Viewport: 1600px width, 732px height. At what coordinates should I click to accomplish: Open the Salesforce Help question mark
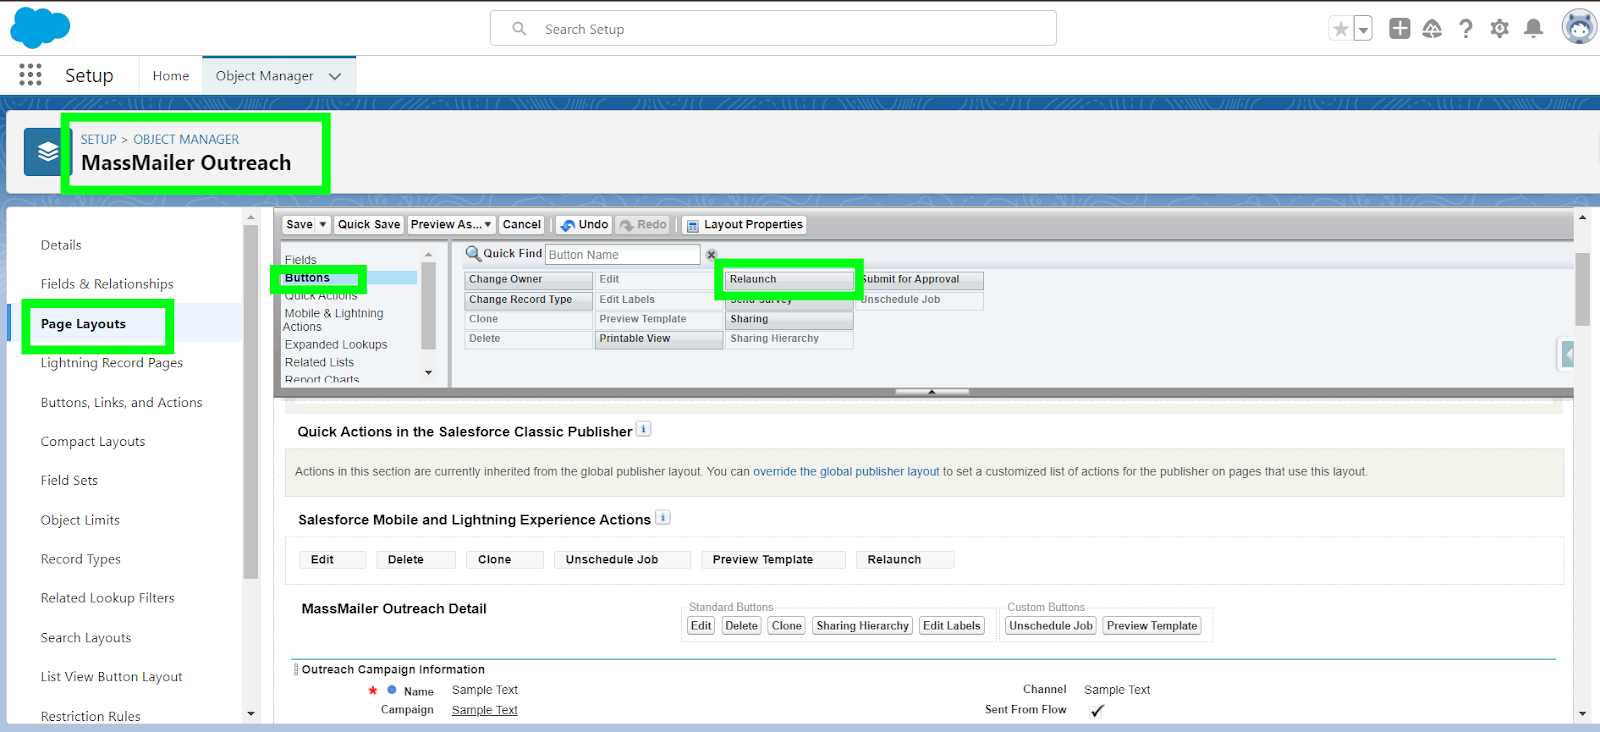(1466, 29)
